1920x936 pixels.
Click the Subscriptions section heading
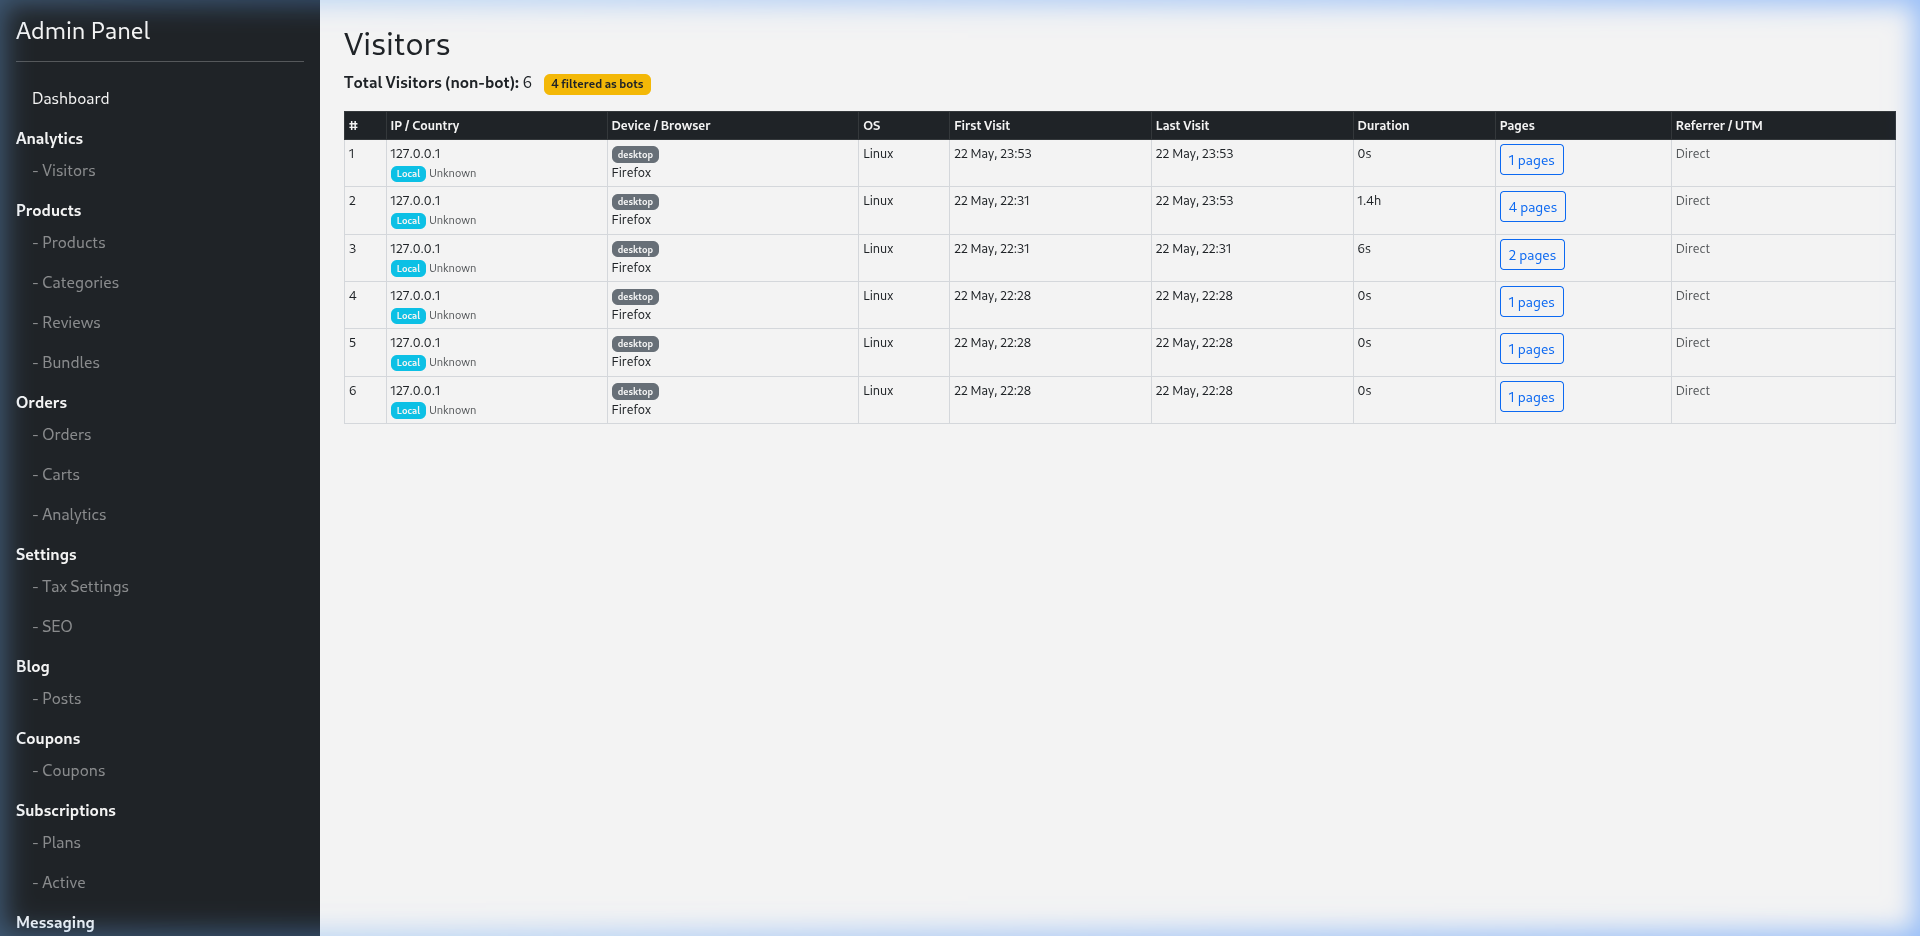pos(66,811)
